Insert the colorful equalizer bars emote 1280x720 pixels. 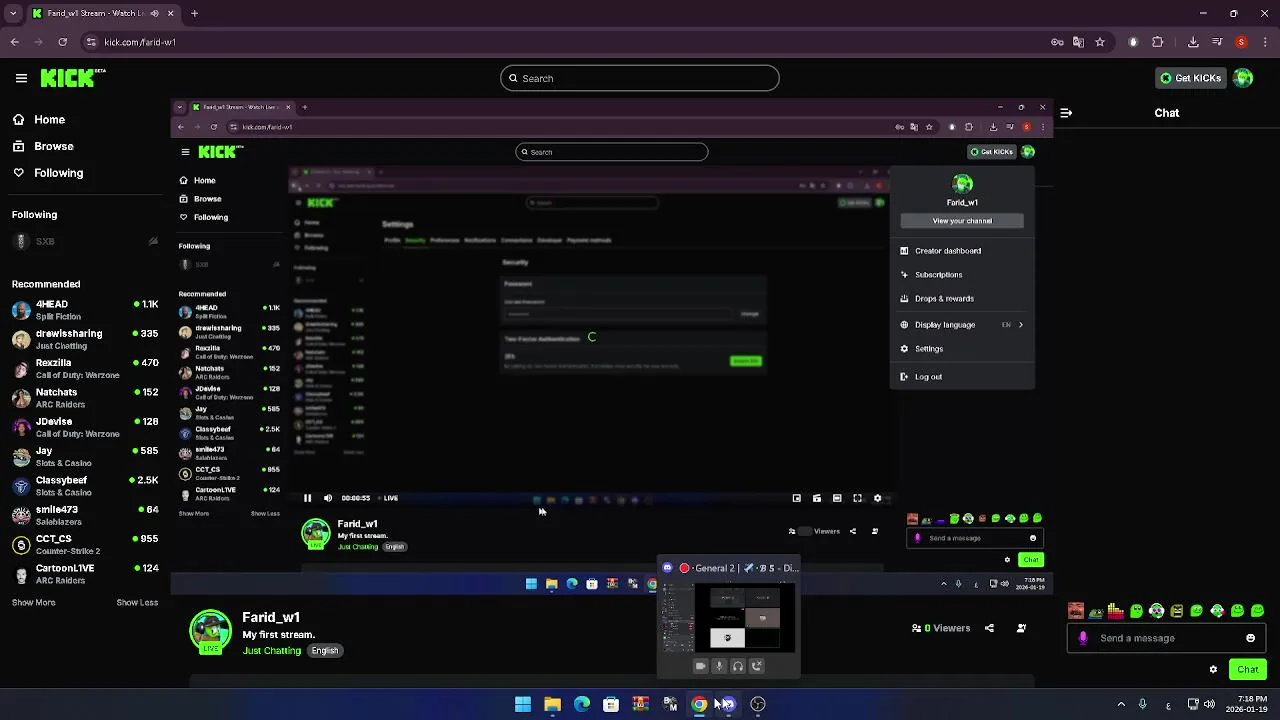click(1116, 611)
